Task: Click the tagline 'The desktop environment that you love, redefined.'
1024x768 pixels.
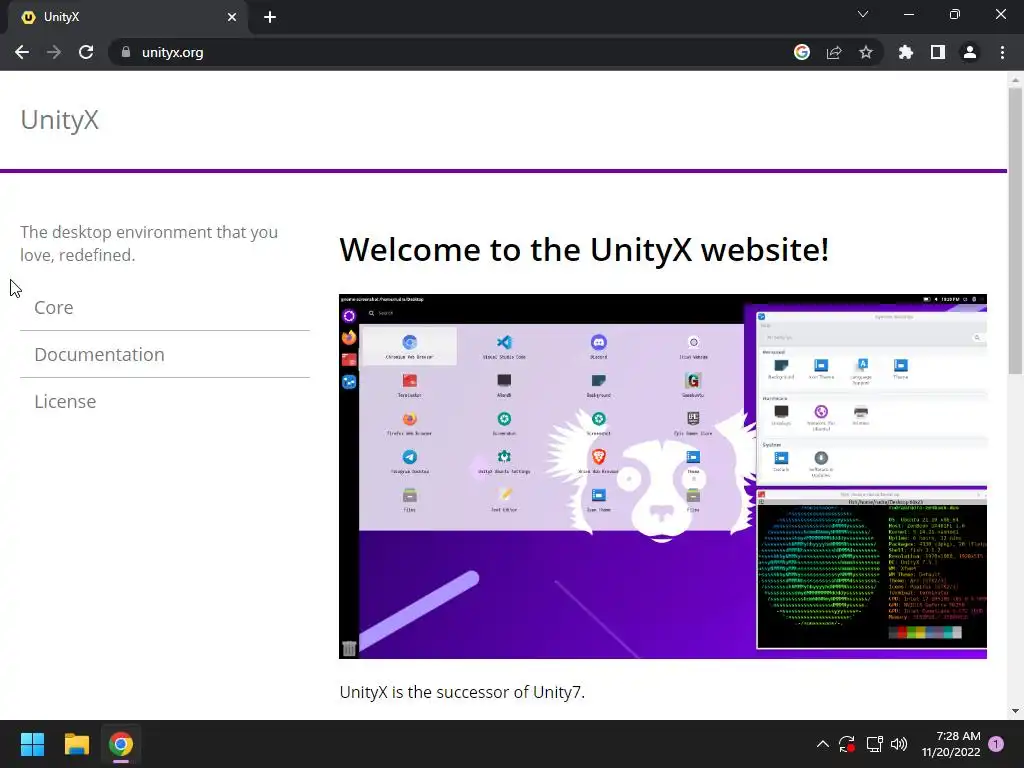Action: 149,244
